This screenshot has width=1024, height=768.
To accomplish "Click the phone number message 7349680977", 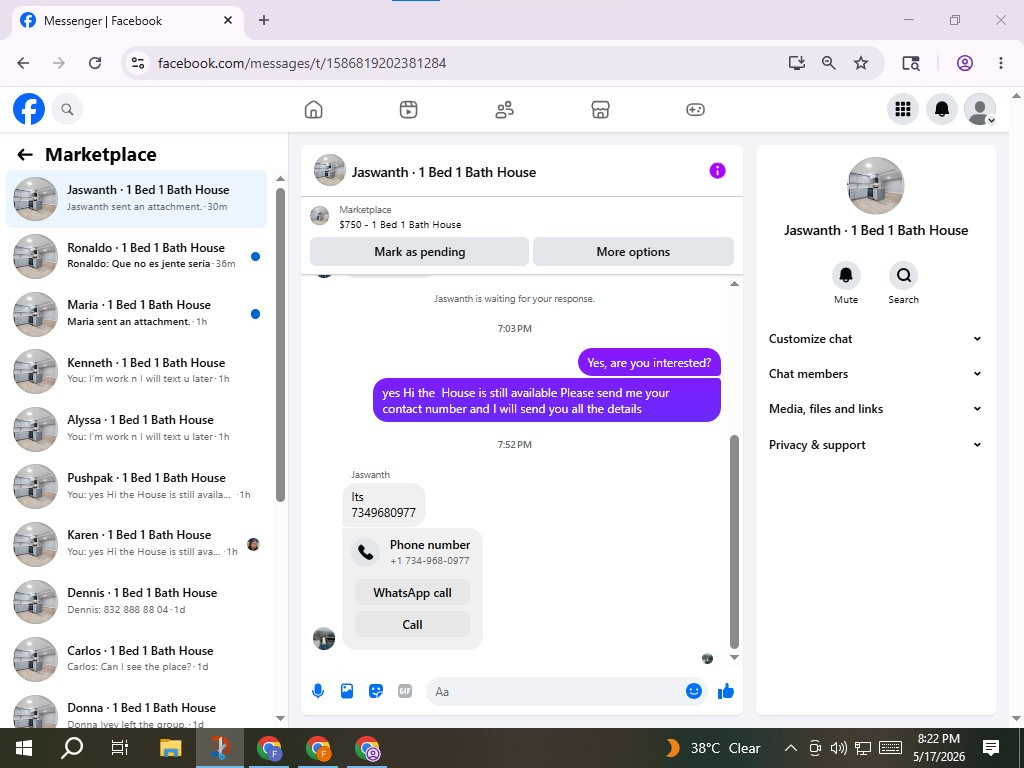I will (383, 505).
